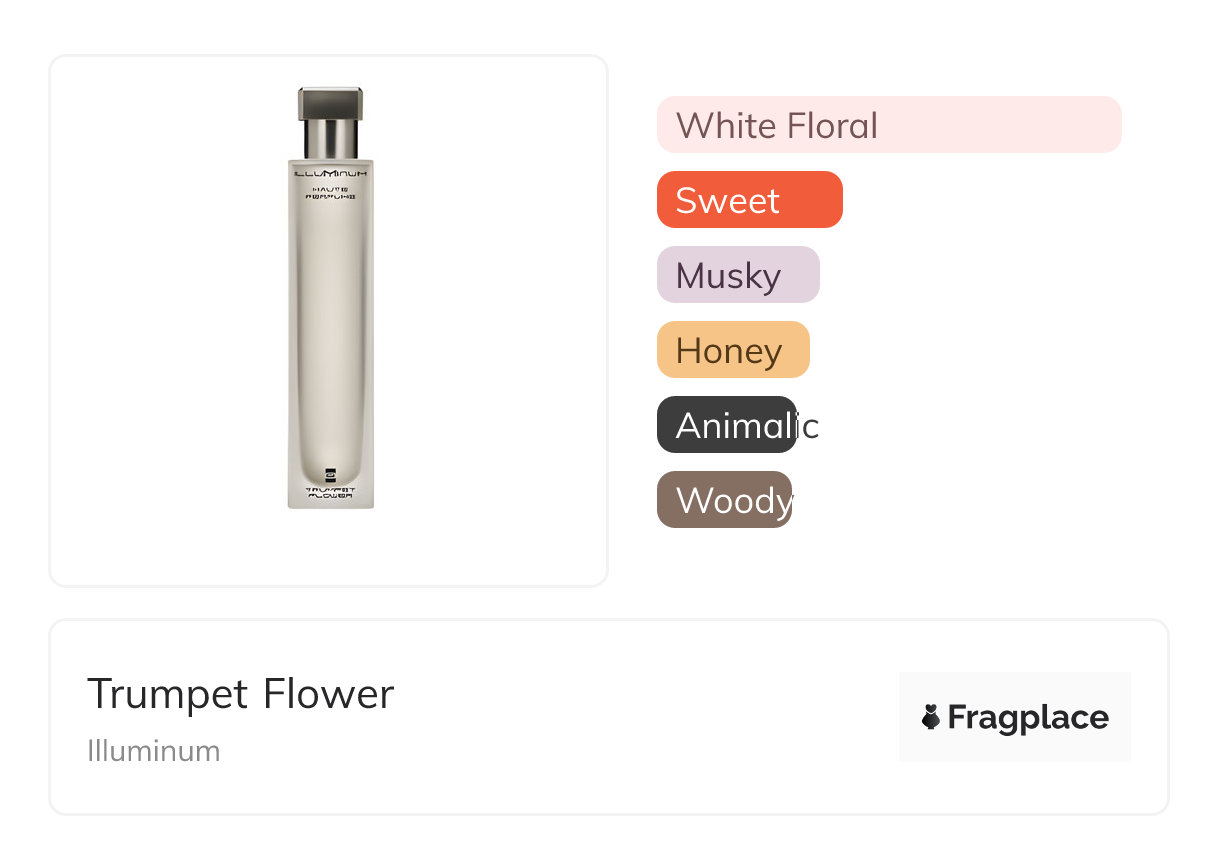
Task: Pick the dark Animalic accord bar
Action: 726,425
